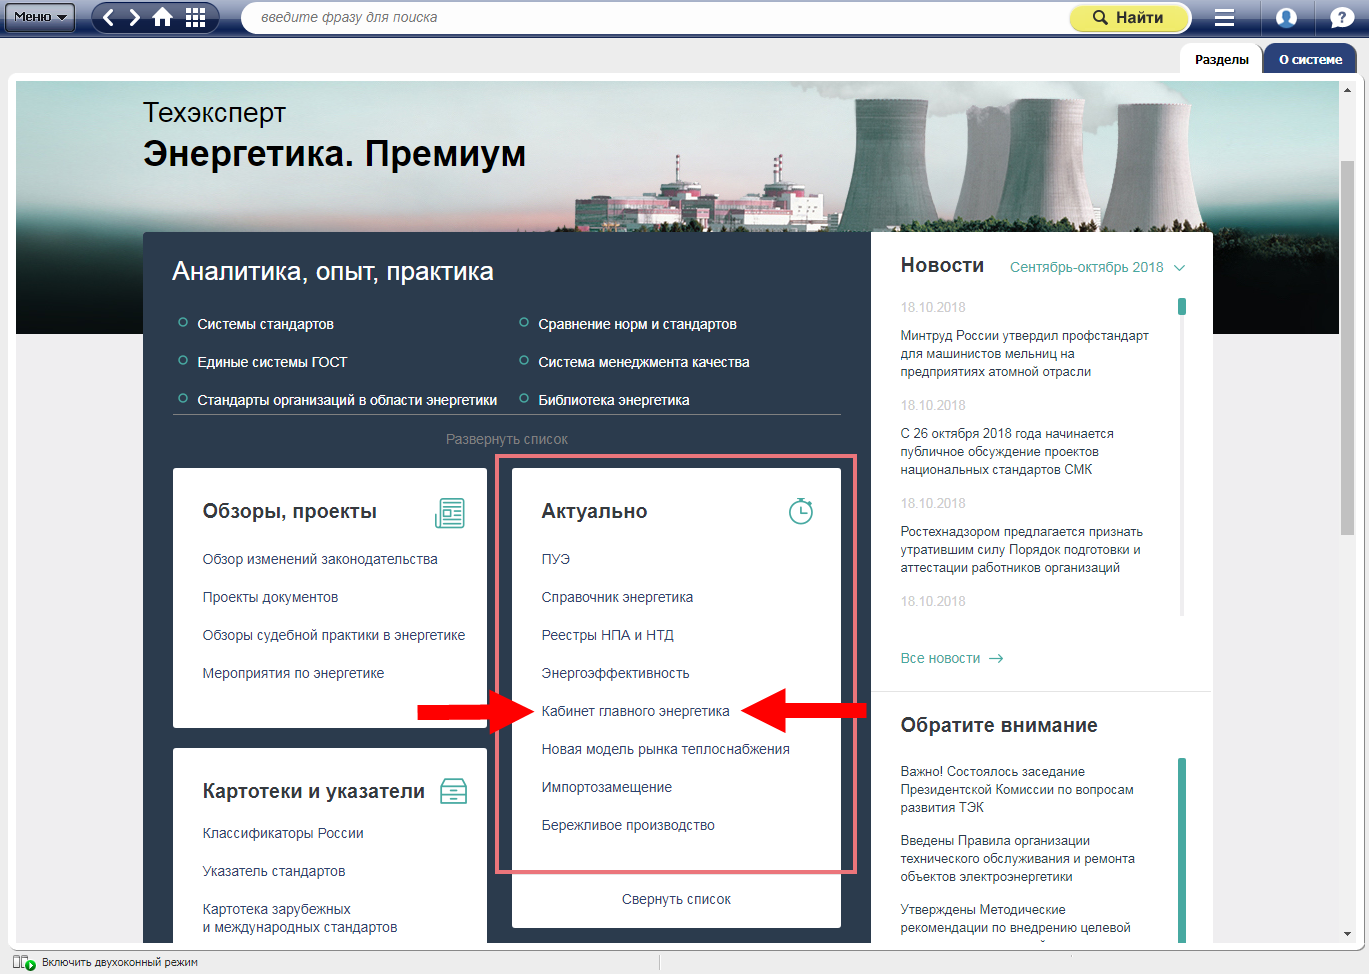Screen dimensions: 1369x974
Task: Open the Меню dropdown
Action: (x=39, y=17)
